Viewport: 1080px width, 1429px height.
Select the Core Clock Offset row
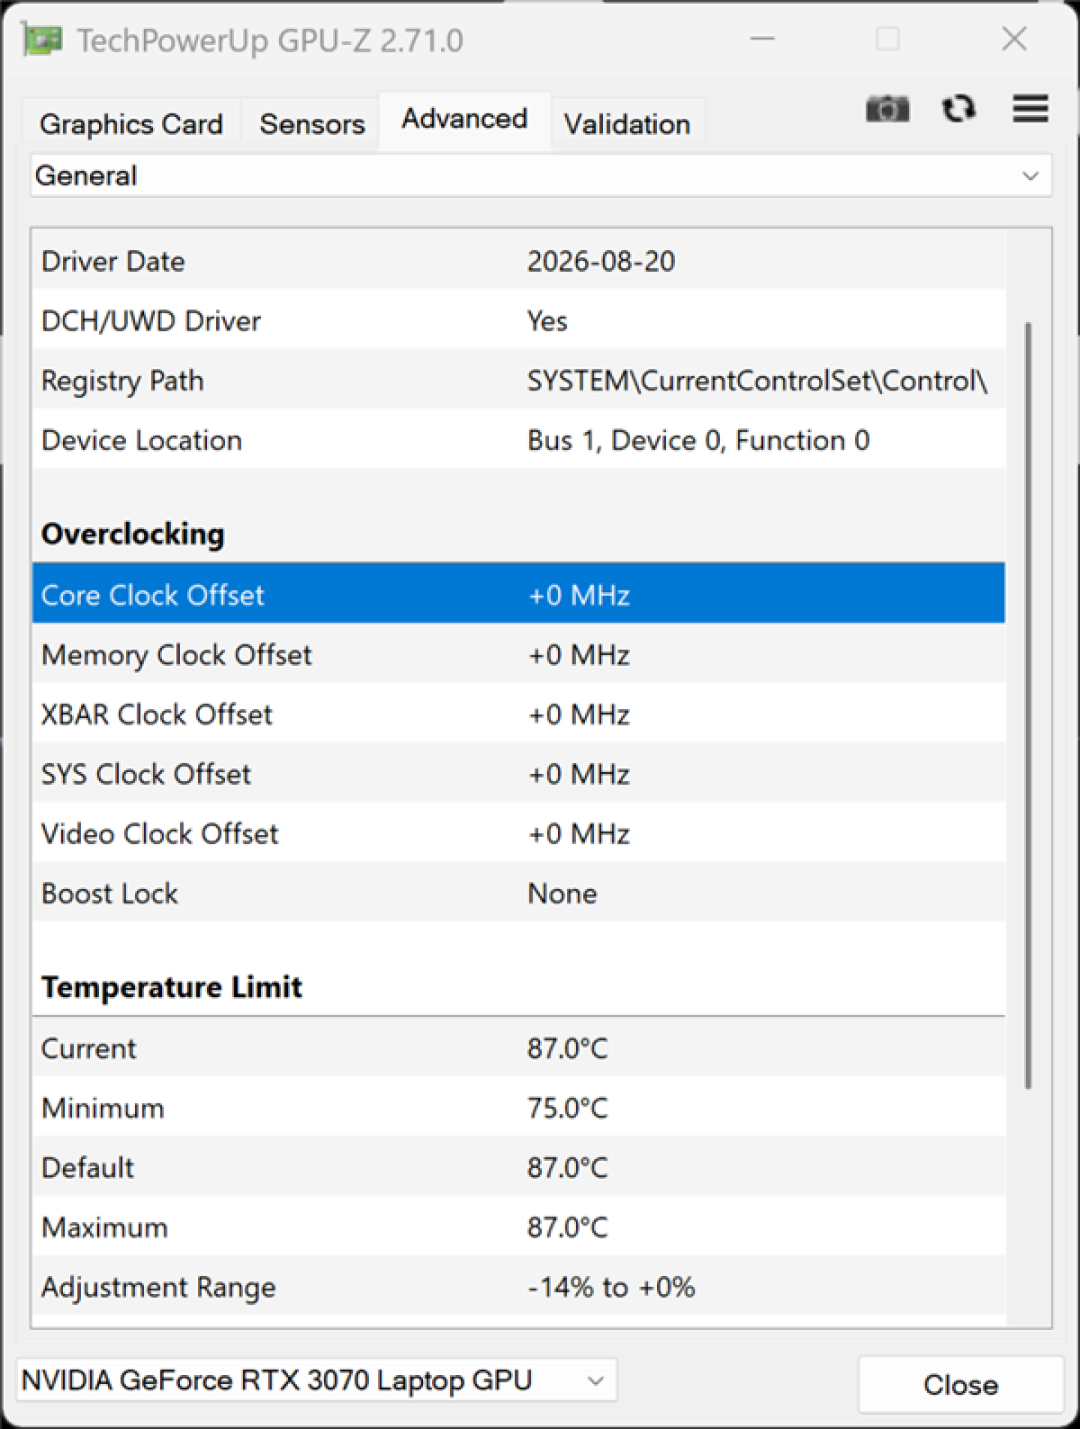coord(519,595)
